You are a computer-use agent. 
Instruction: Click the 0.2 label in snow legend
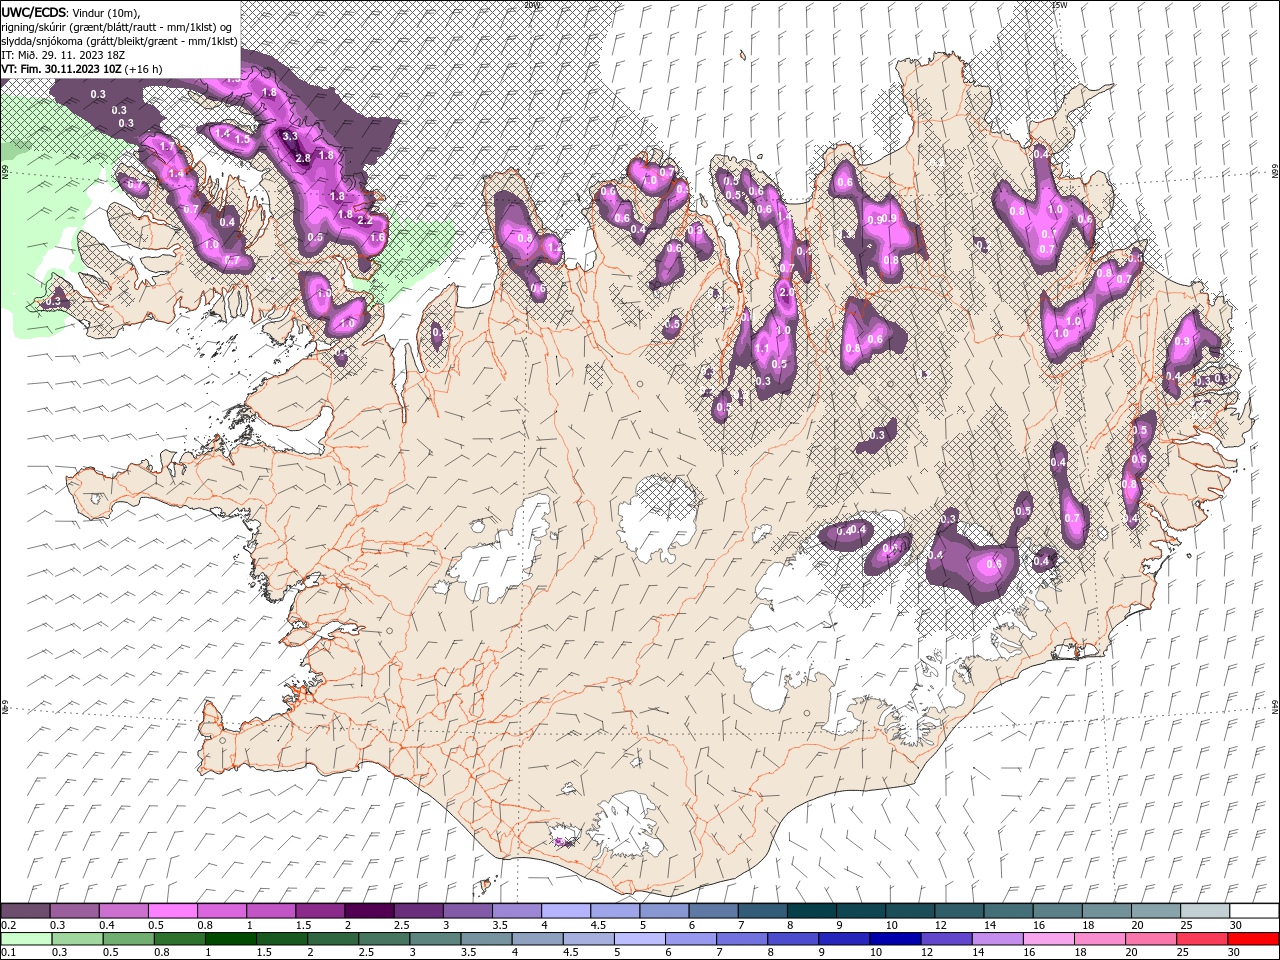7,925
